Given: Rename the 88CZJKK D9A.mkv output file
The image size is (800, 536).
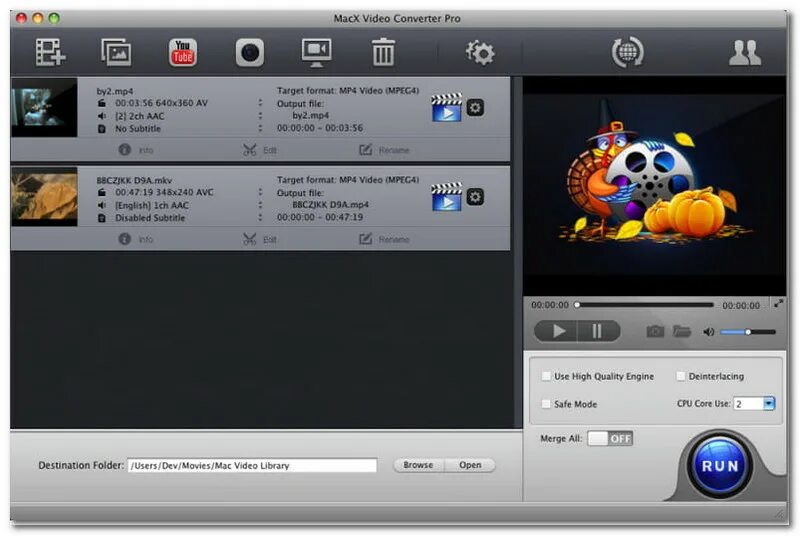Looking at the screenshot, I should point(384,239).
